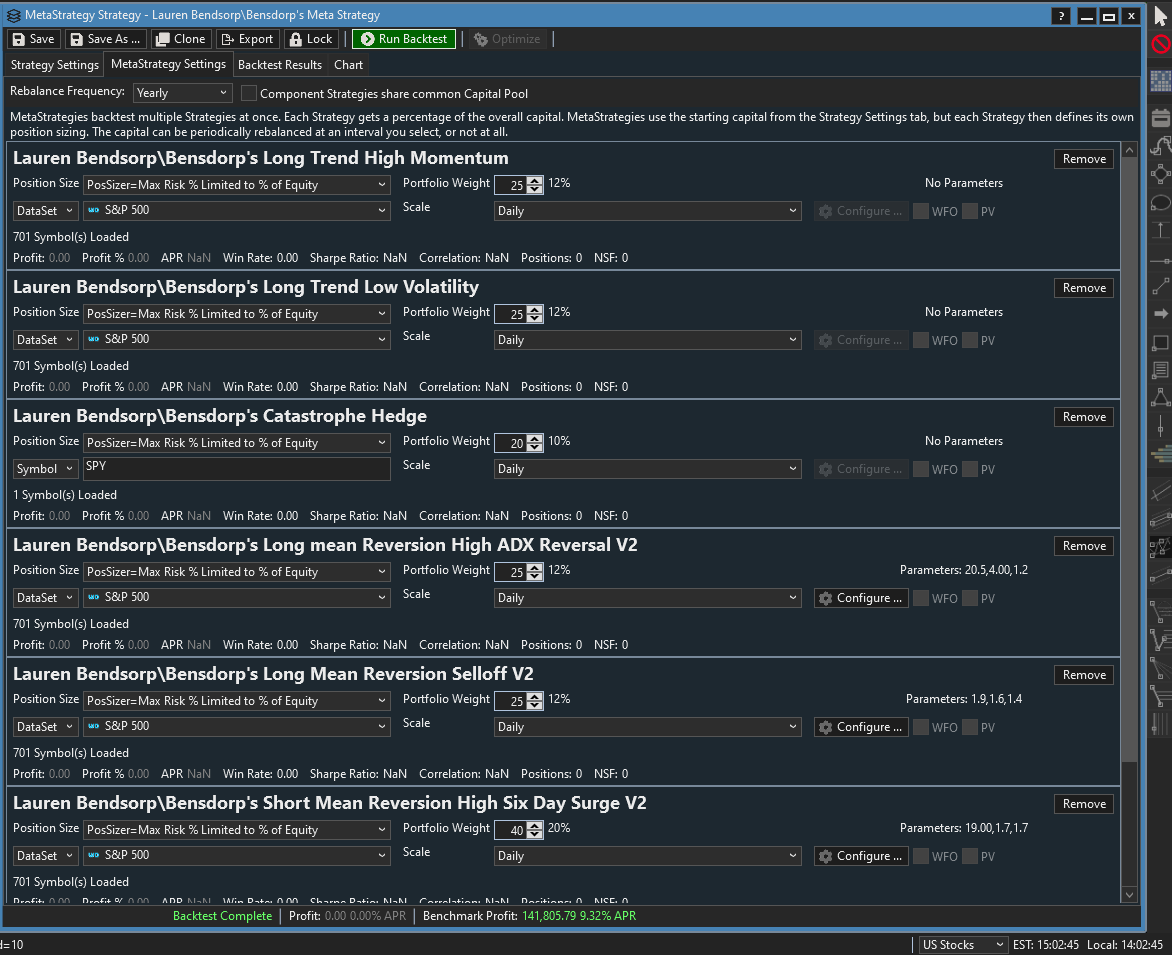Open Position Size dropdown for Long Trend High Momentum
The width and height of the screenshot is (1172, 955).
point(236,185)
